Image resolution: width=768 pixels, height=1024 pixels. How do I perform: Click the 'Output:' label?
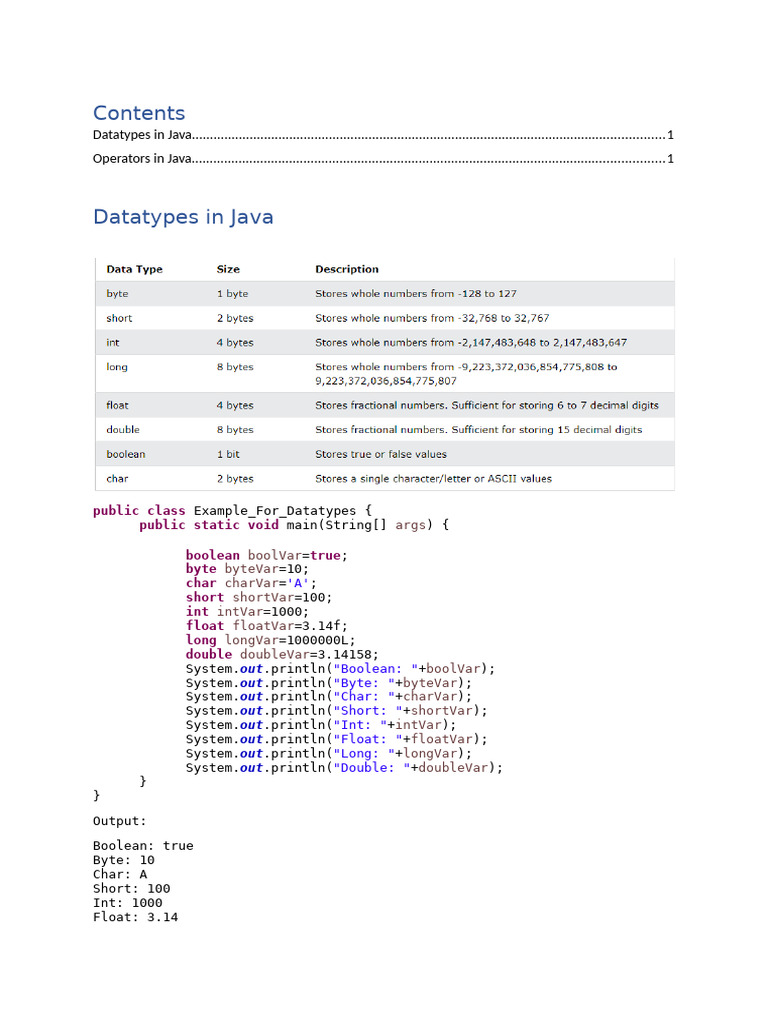click(120, 821)
